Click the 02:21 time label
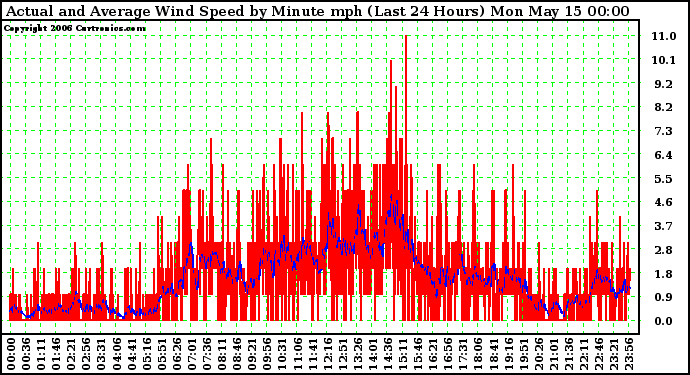Viewport: 690px width, 375px height. (x=71, y=354)
